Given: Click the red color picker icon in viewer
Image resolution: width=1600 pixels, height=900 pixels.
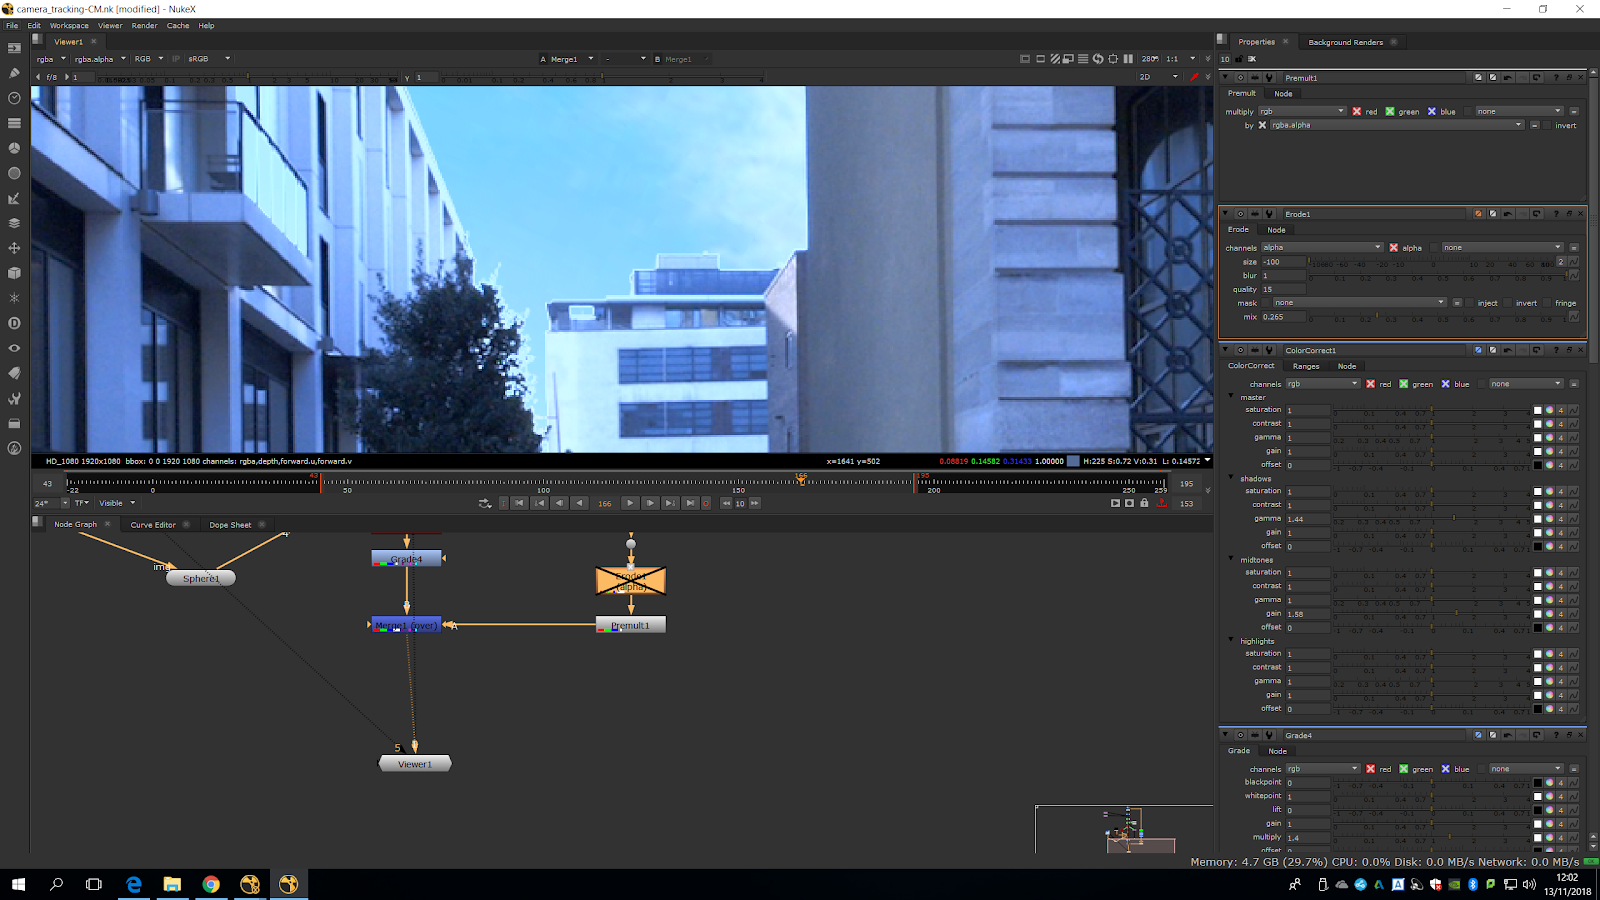Looking at the screenshot, I should [1194, 77].
